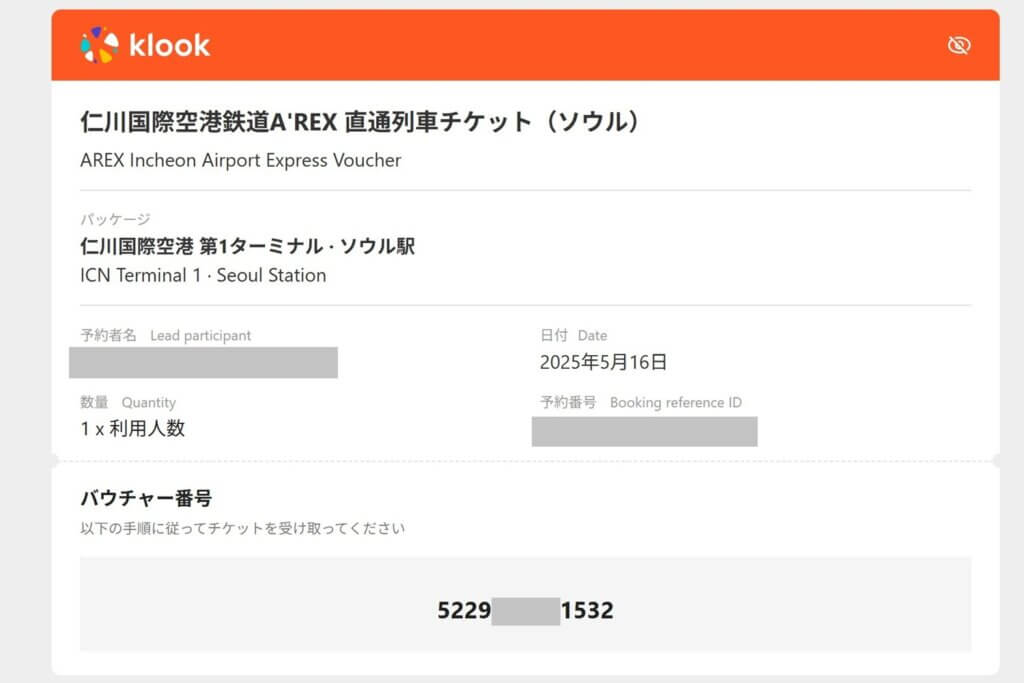Viewport: 1024px width, 683px height.
Task: Click the Booking reference ID label
Action: [675, 403]
